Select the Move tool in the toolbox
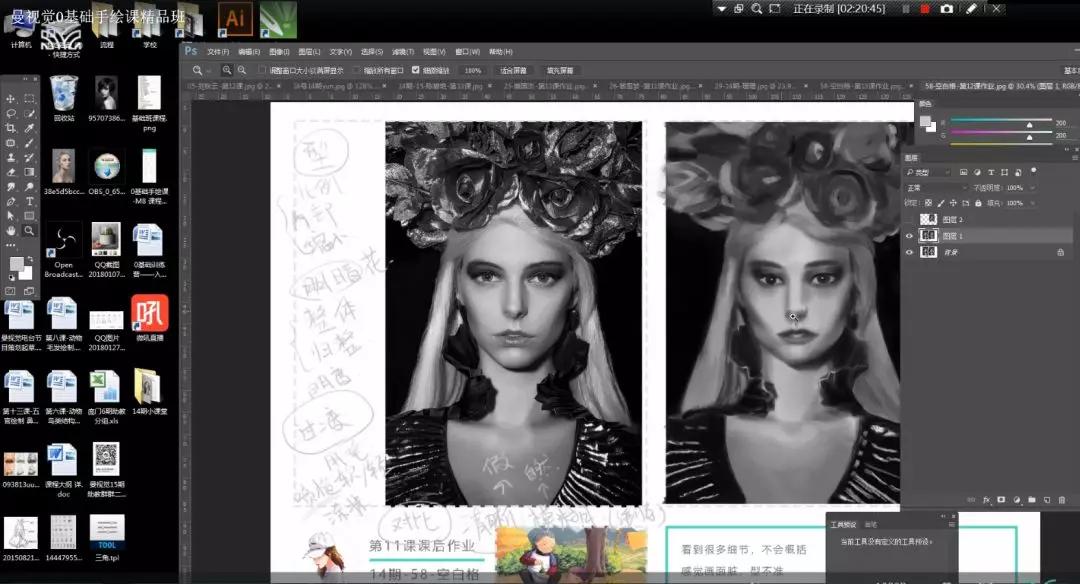Screen dimensions: 1080x584 tap(11, 99)
